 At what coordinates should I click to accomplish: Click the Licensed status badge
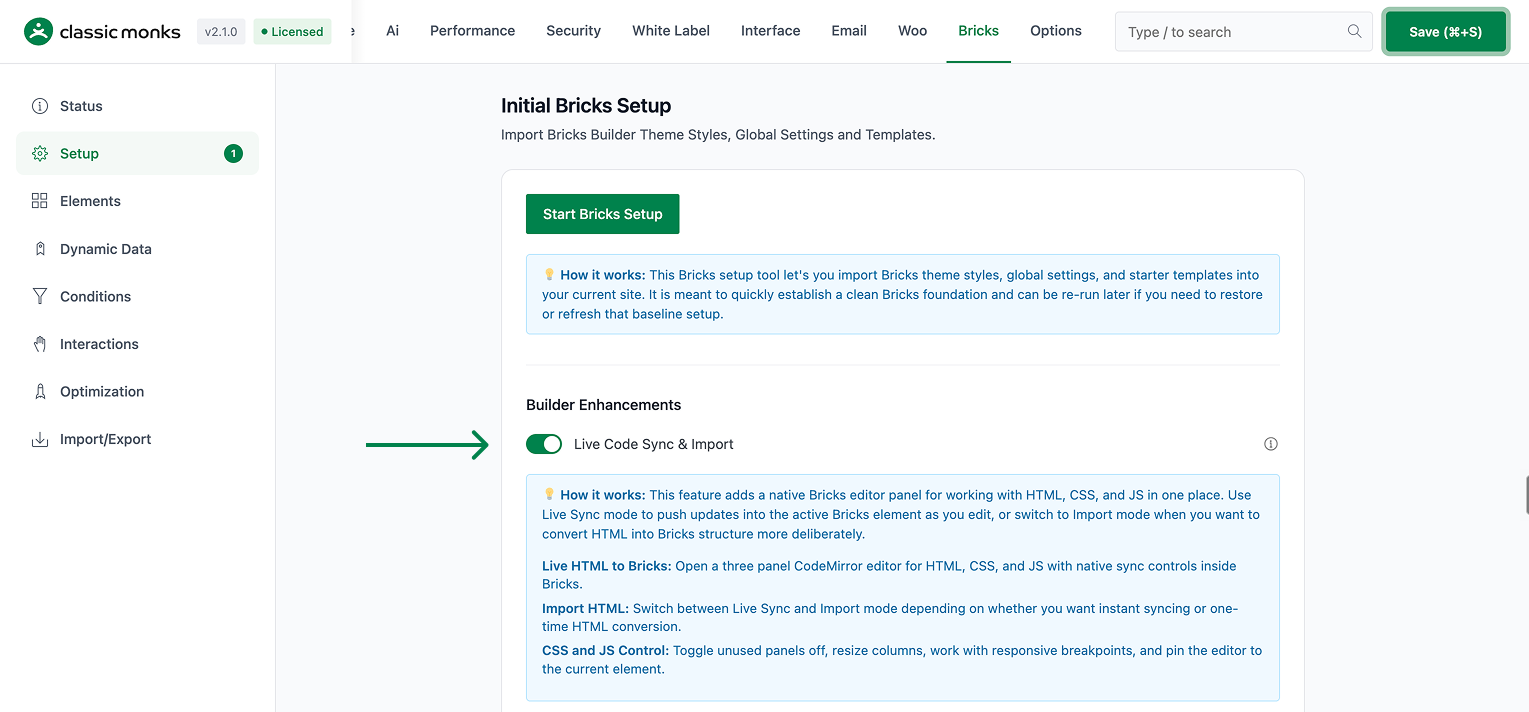pos(292,31)
